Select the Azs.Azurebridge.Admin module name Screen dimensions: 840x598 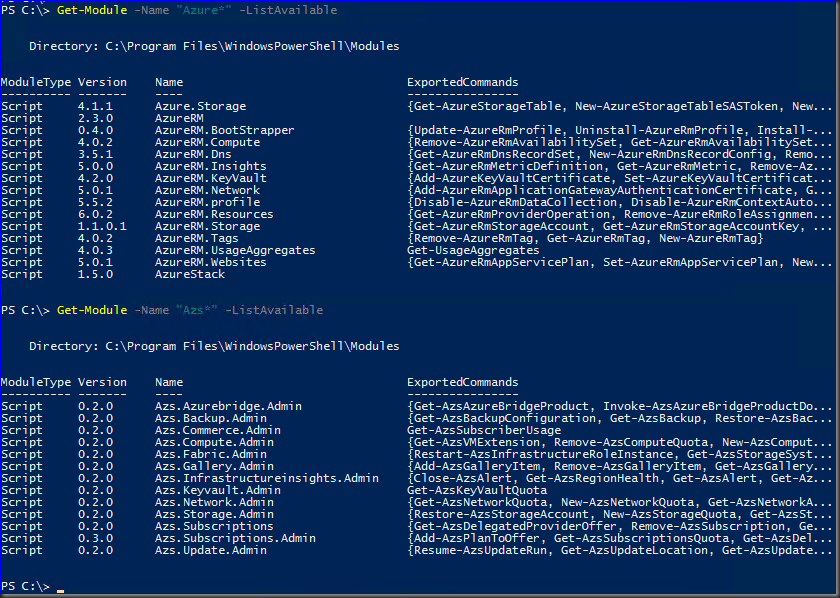[227, 406]
